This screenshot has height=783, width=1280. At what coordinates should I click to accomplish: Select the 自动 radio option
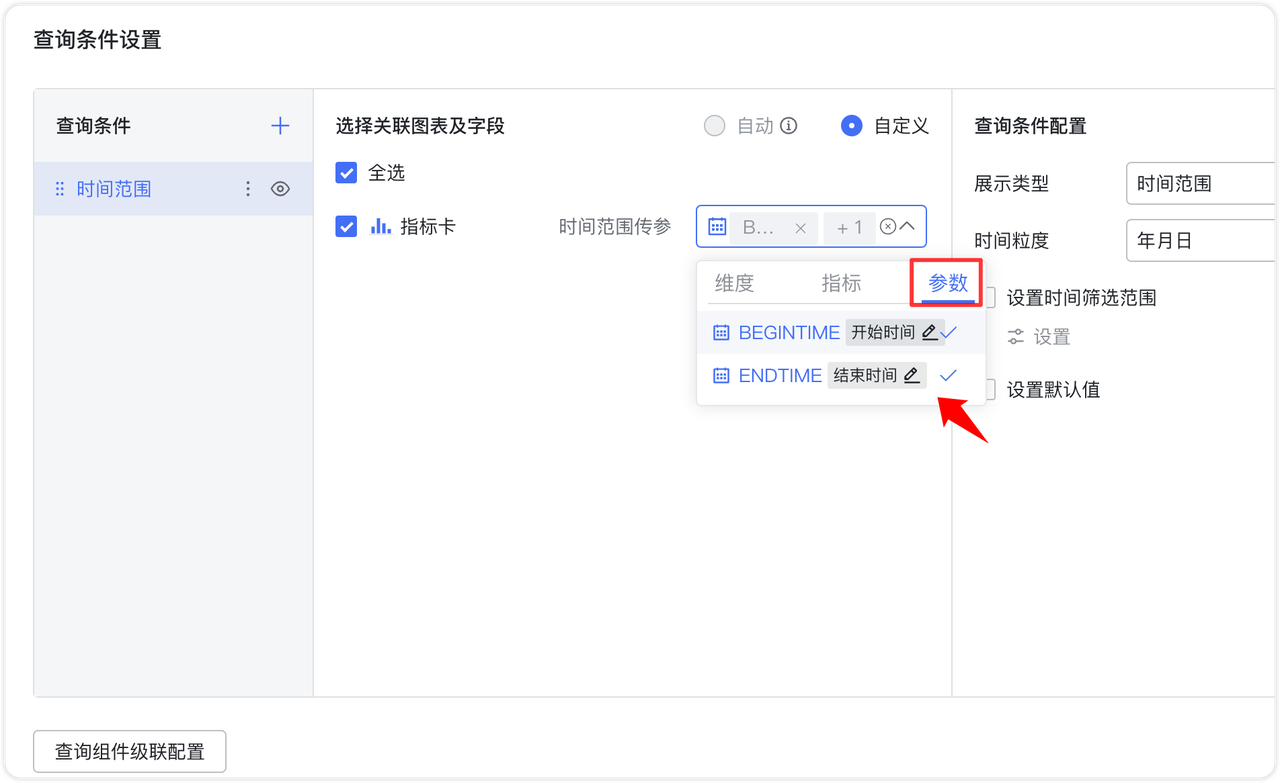click(x=714, y=126)
